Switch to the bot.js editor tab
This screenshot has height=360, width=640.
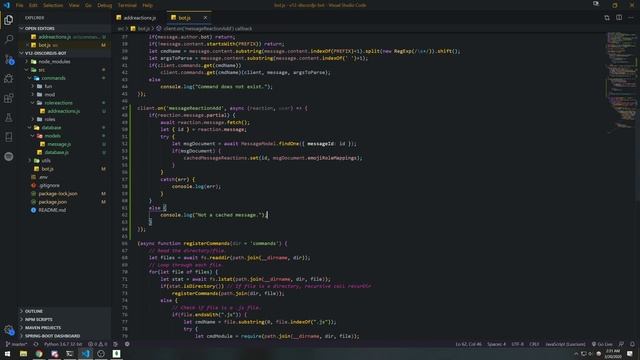[x=184, y=18]
